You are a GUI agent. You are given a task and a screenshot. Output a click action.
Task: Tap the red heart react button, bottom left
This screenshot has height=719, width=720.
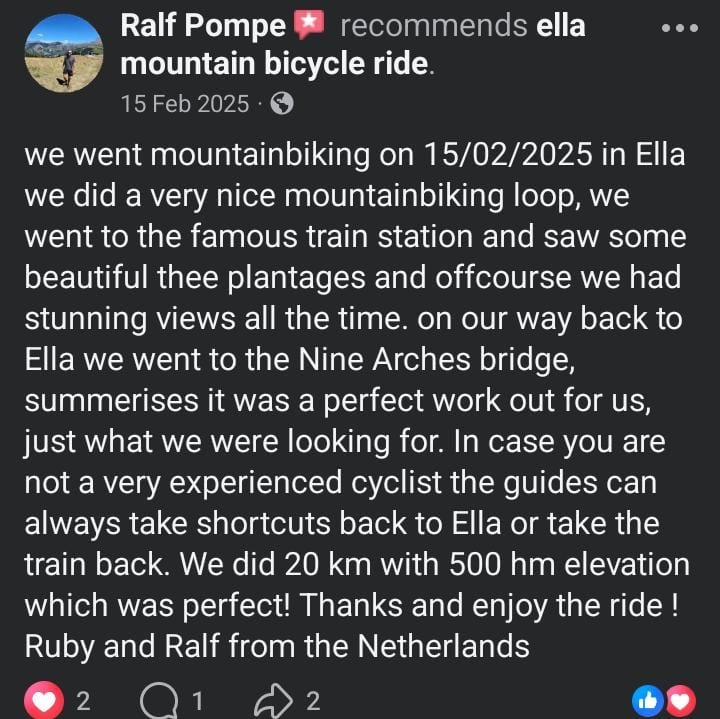tap(44, 700)
